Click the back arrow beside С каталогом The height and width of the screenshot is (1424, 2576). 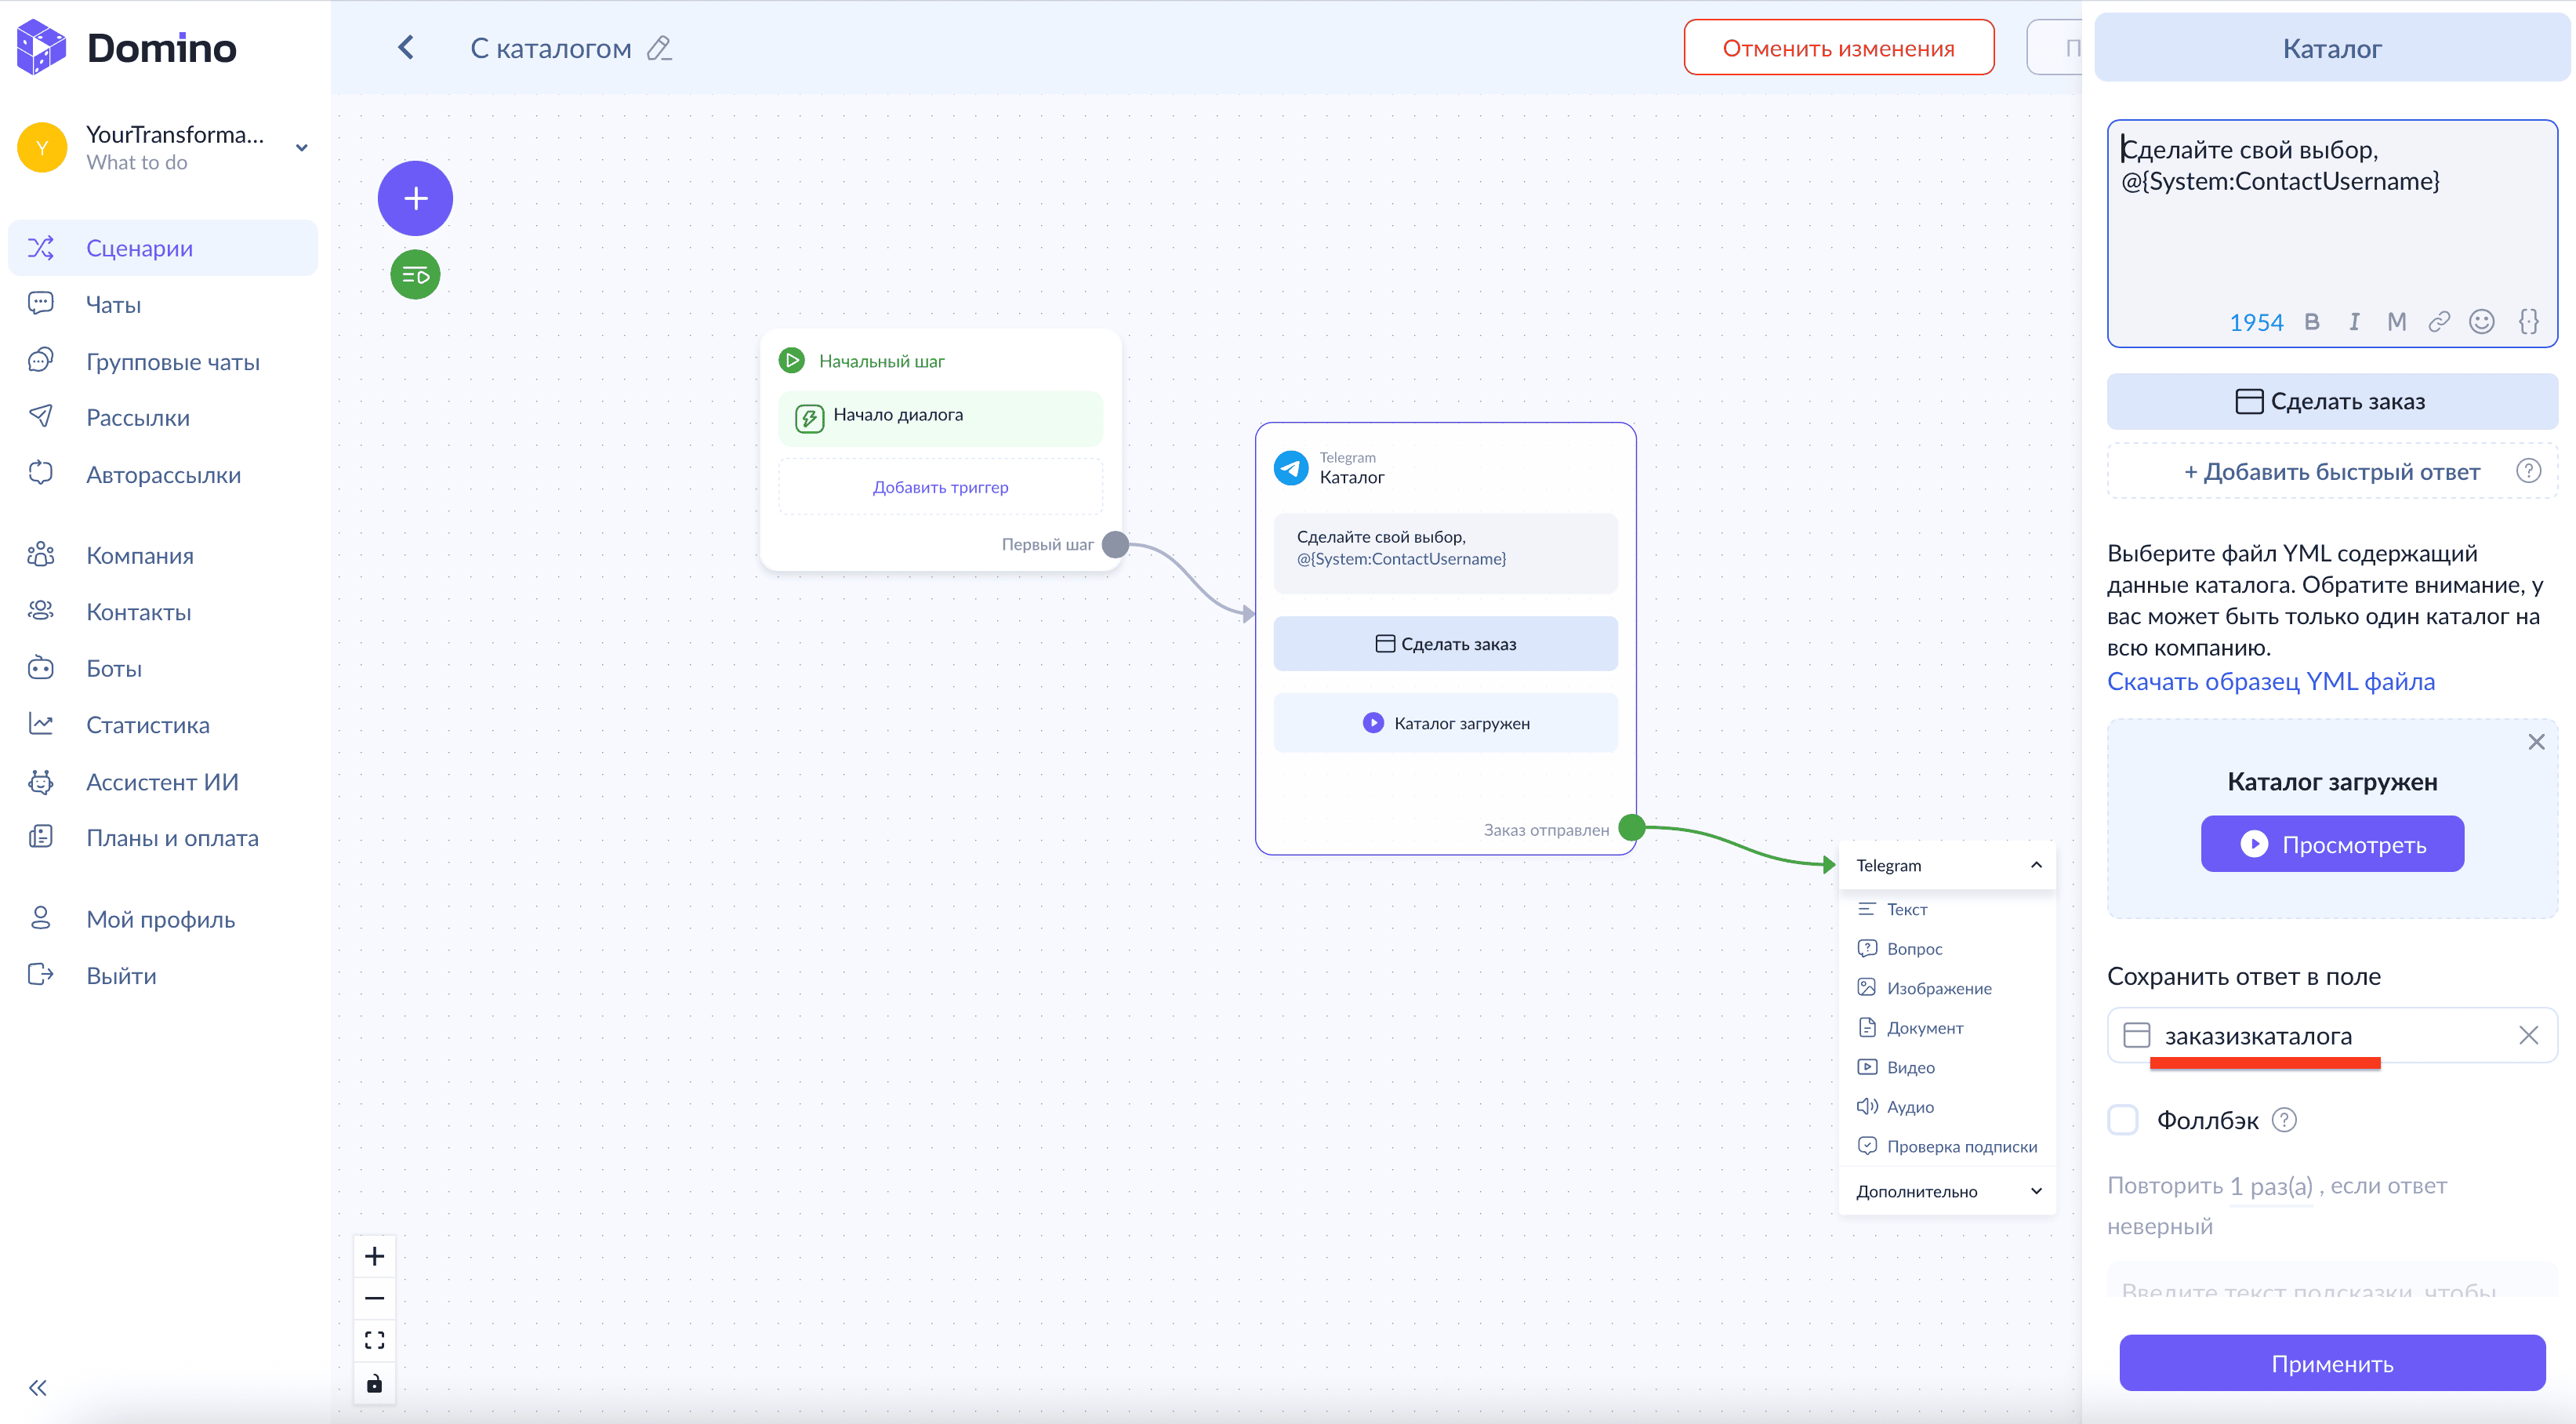(406, 47)
